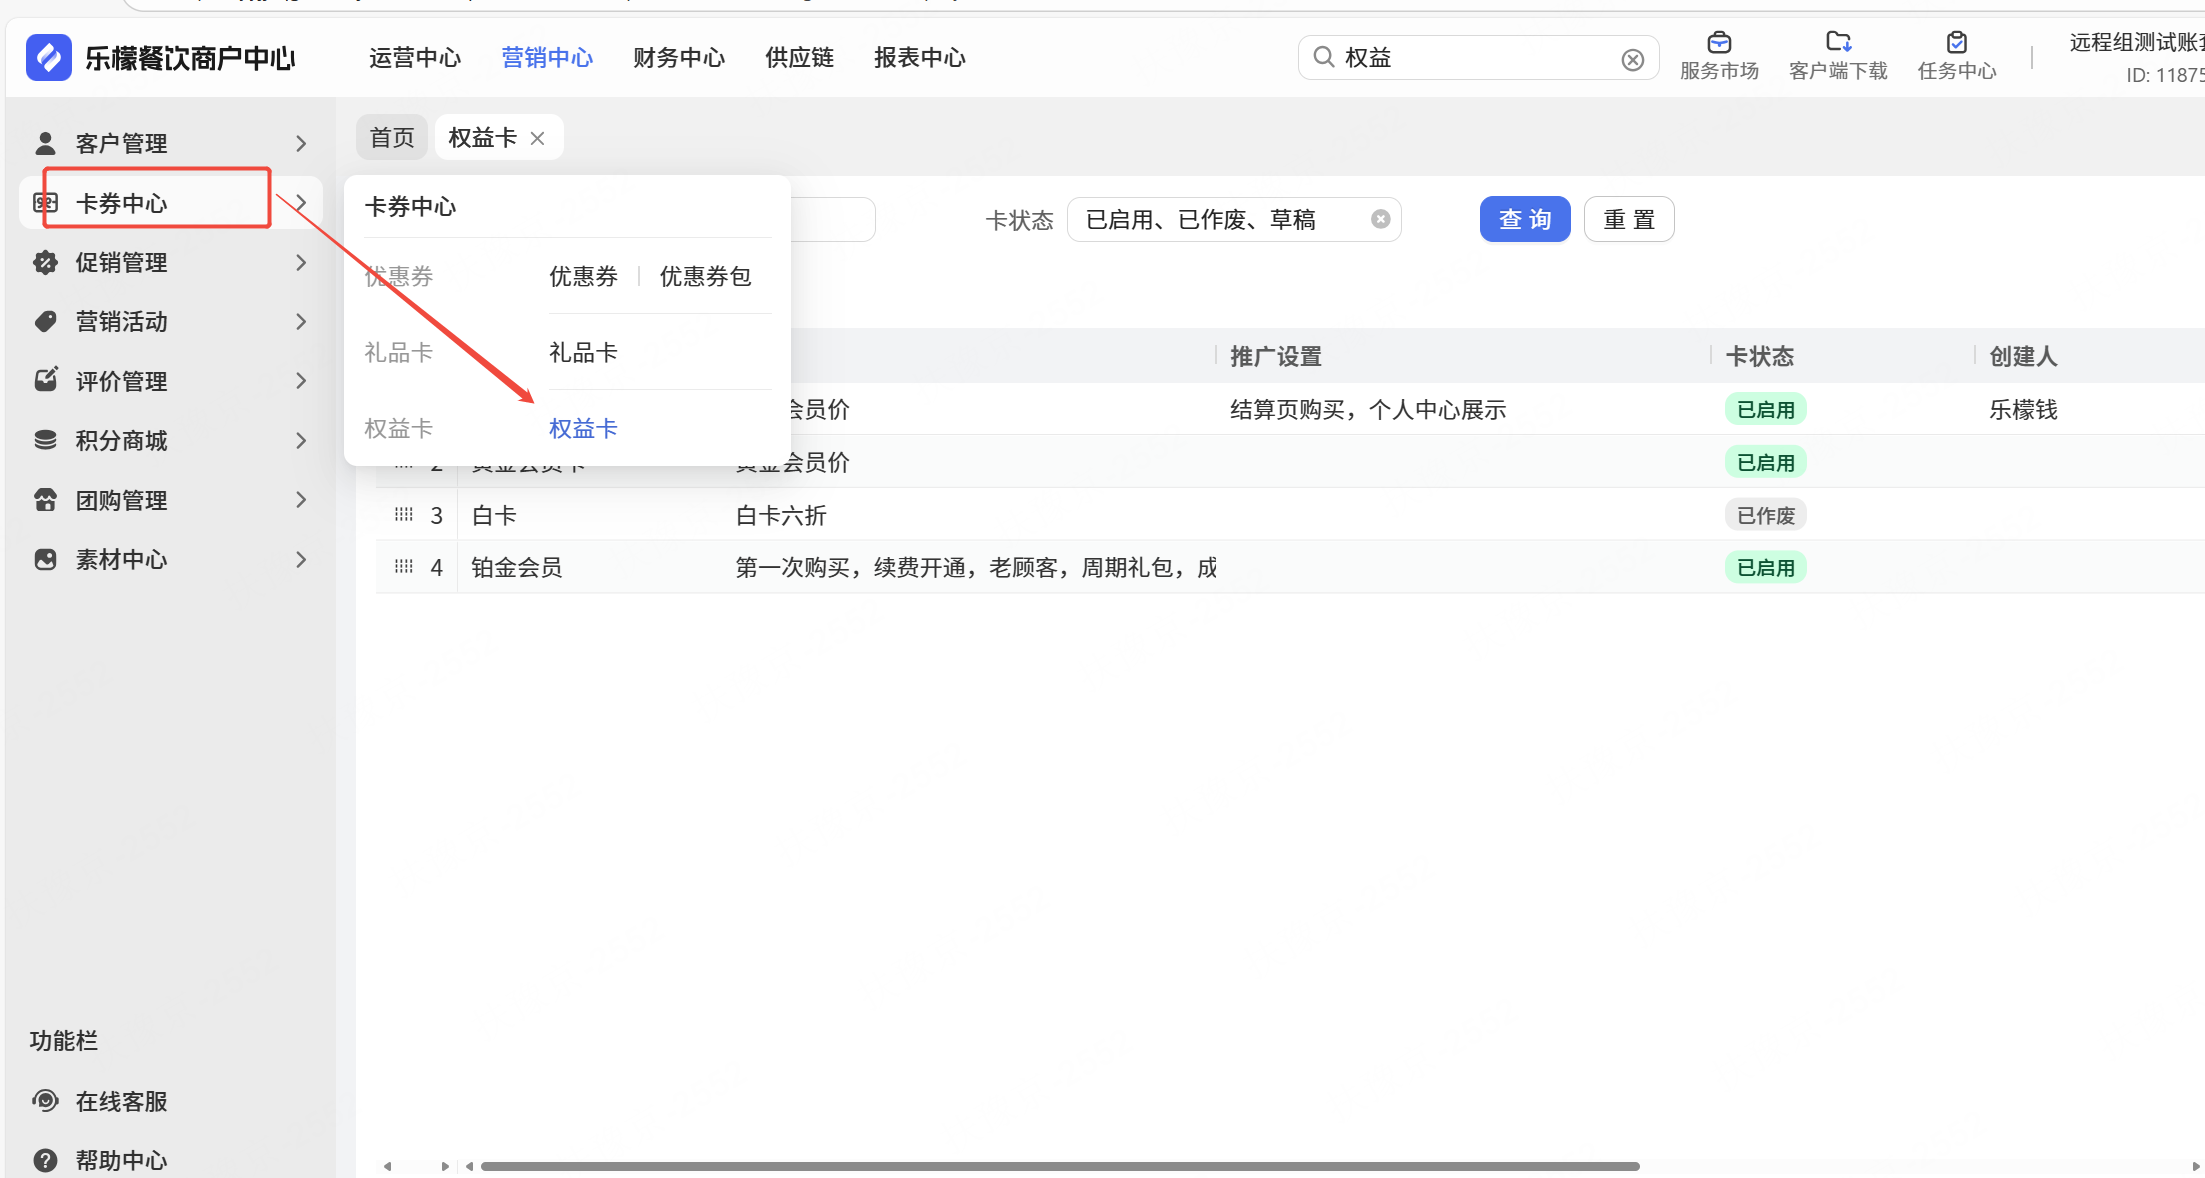Open 任务中心 clipboard icon
This screenshot has width=2205, height=1178.
[x=1957, y=42]
